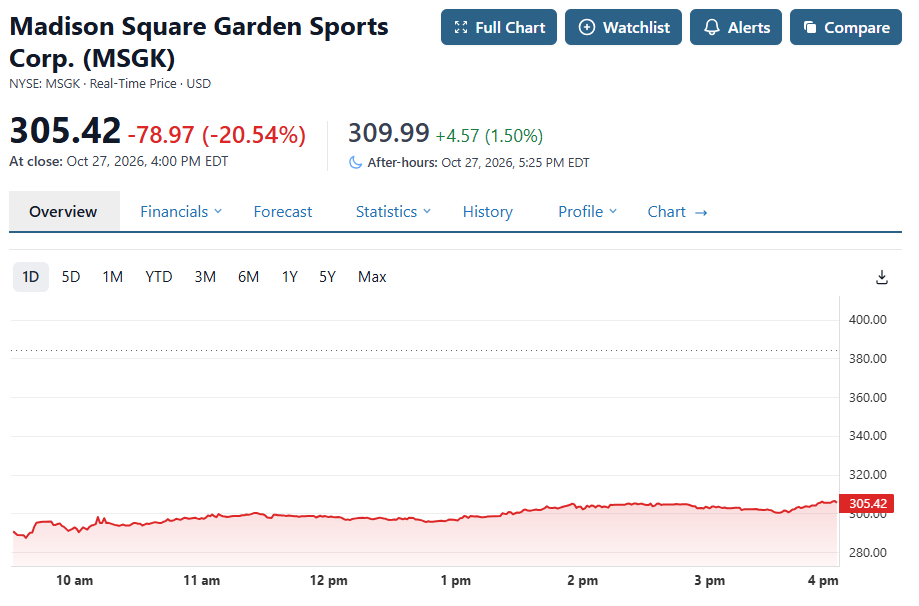Select the 1D chart range

(x=30, y=277)
